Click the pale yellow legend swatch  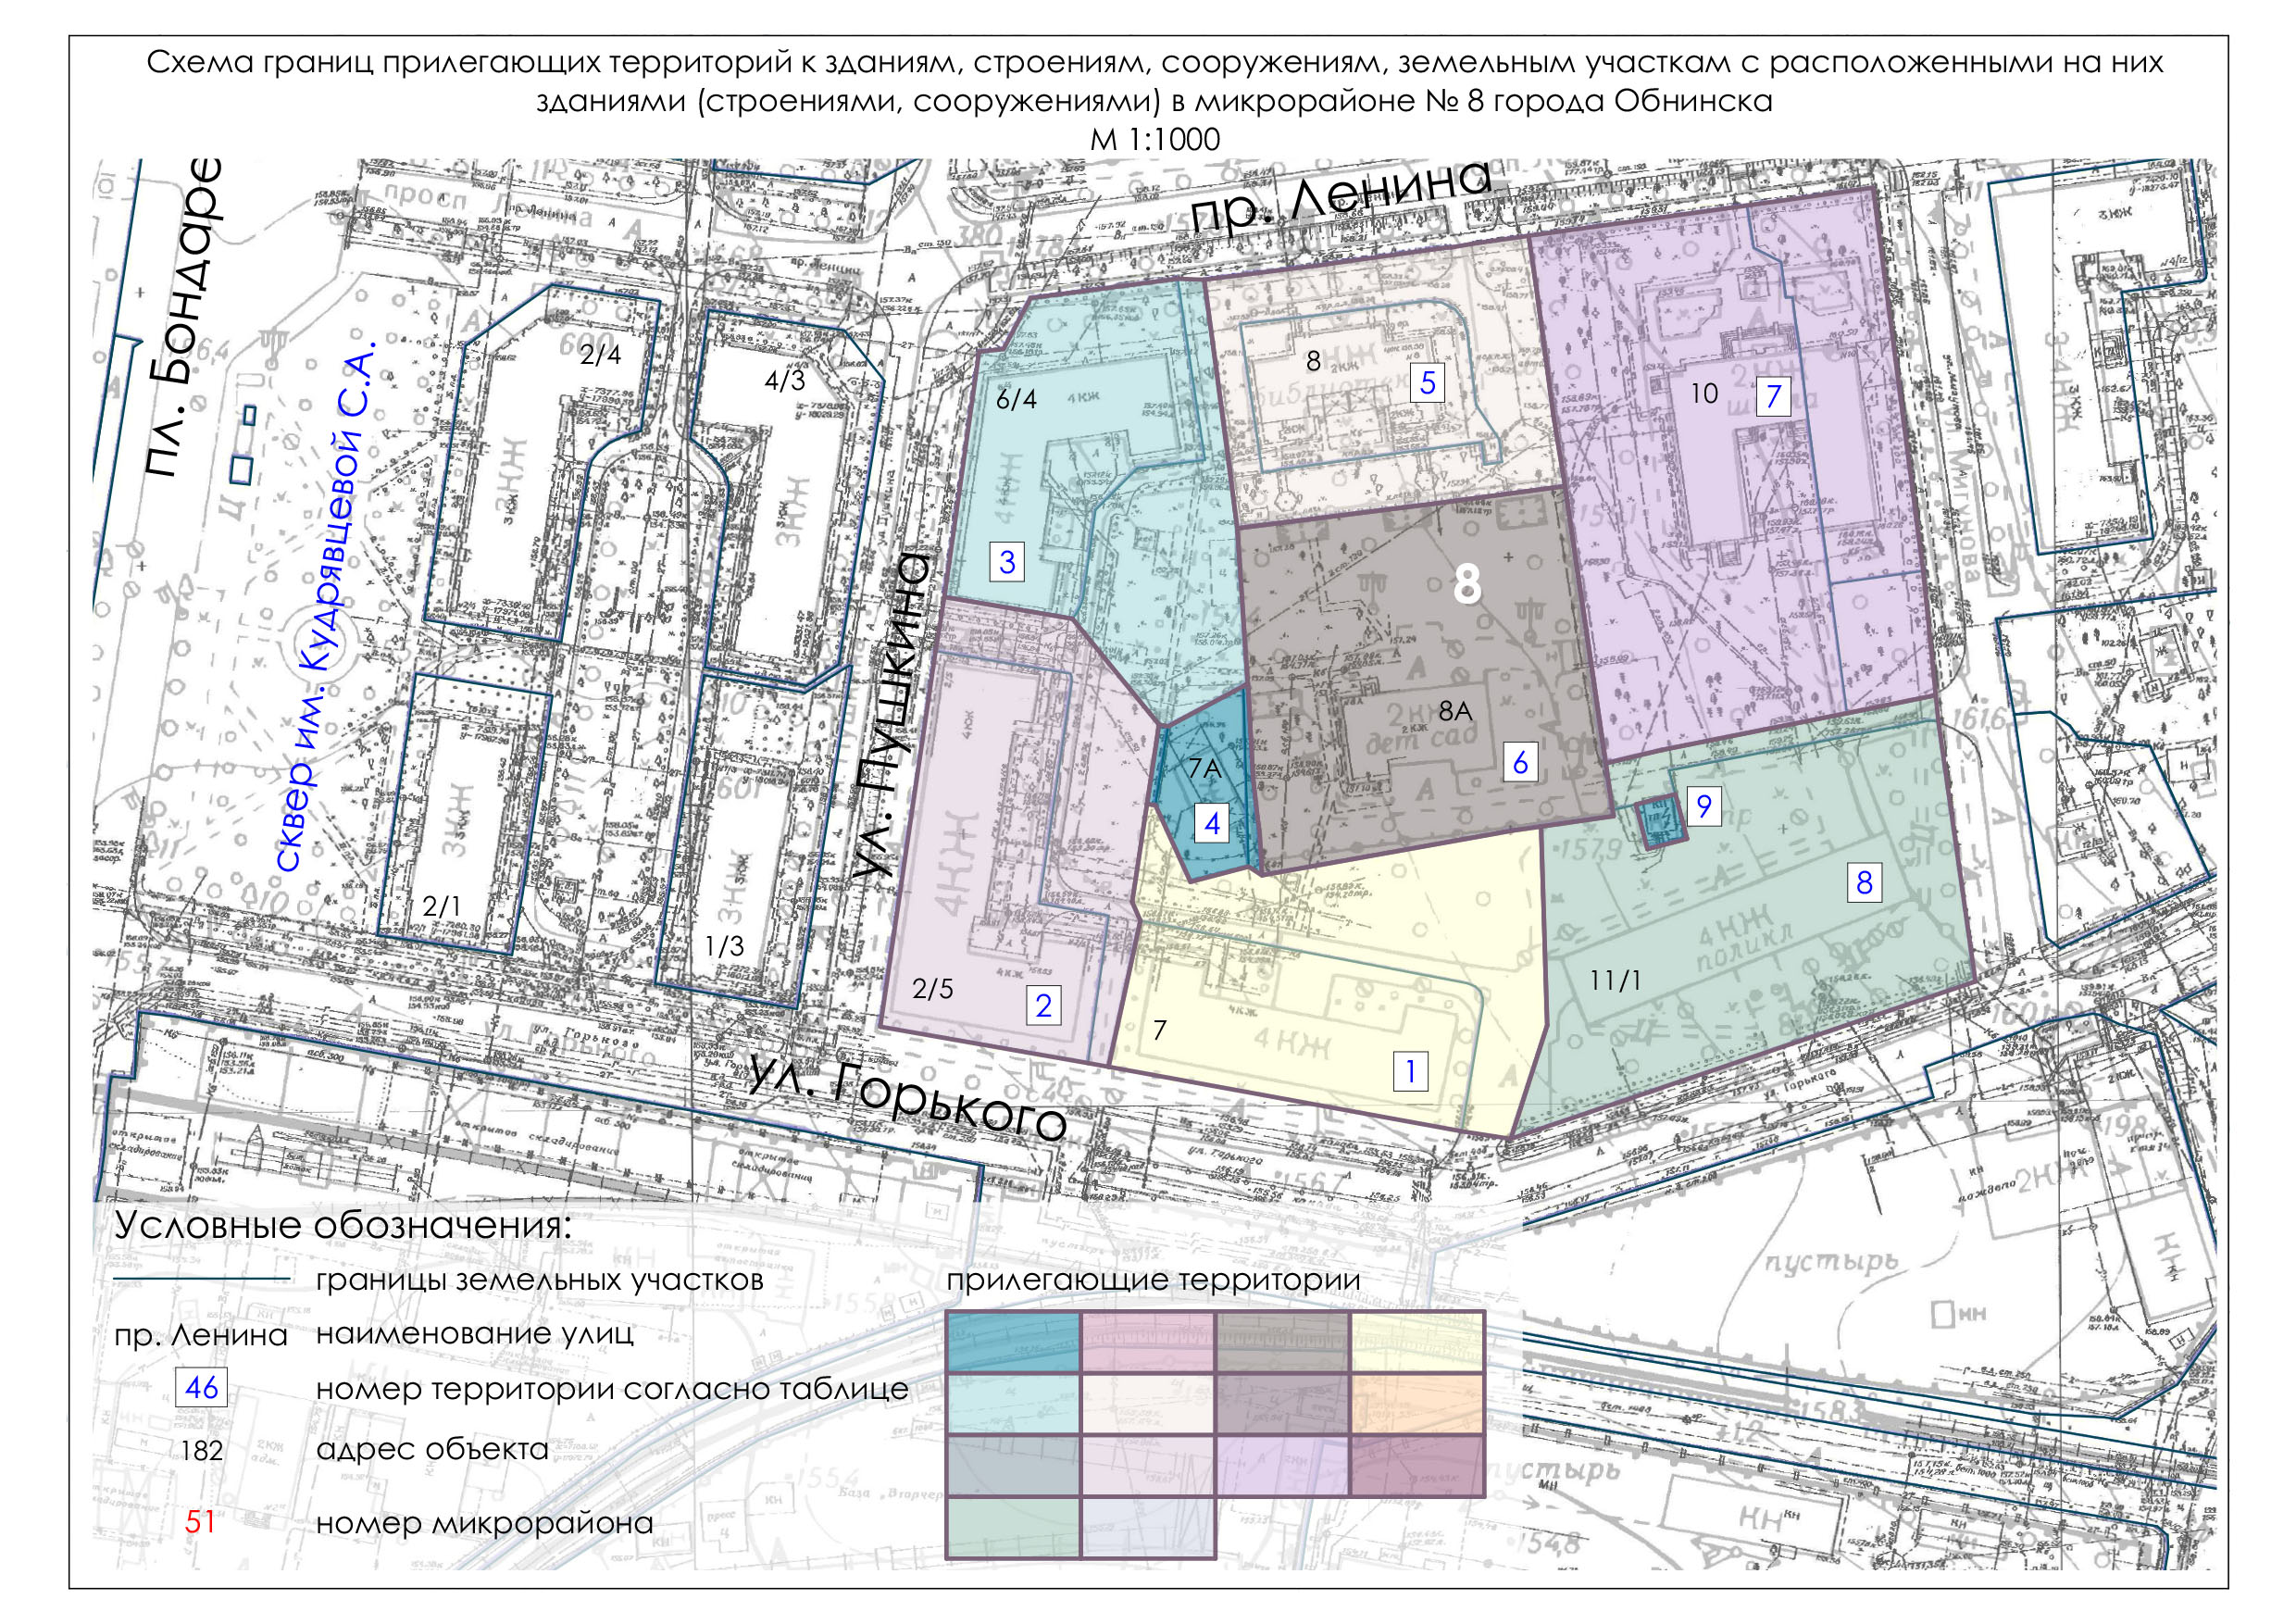(1417, 1342)
